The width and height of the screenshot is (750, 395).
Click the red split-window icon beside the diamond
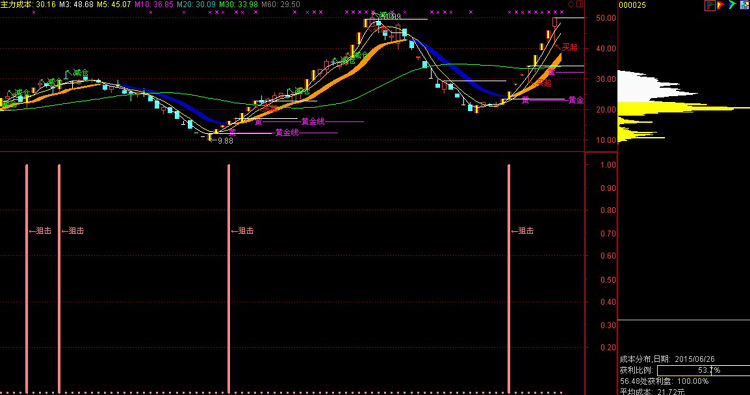click(580, 4)
